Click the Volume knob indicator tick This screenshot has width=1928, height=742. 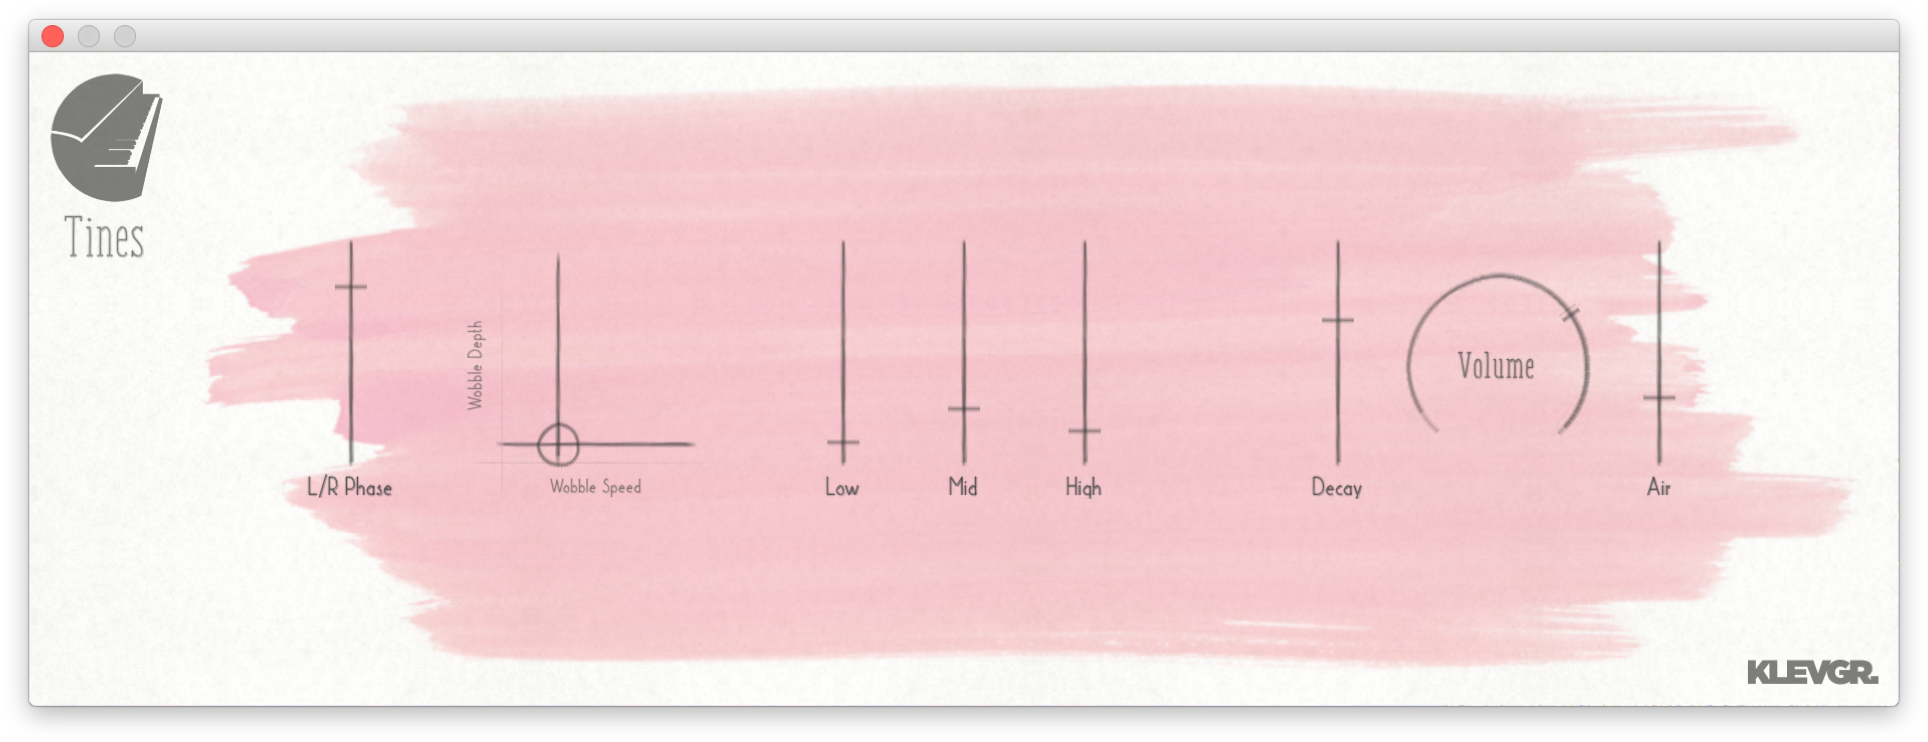tap(1571, 313)
